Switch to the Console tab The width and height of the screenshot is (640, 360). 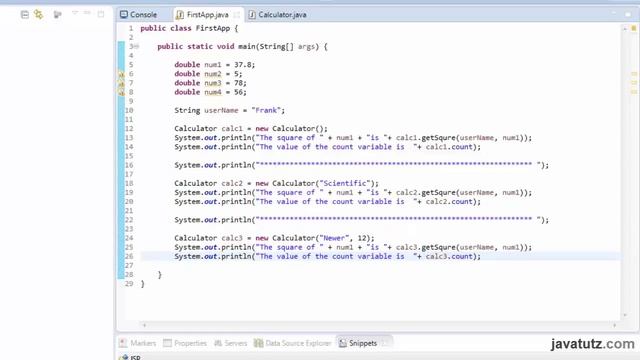pyautogui.click(x=139, y=15)
